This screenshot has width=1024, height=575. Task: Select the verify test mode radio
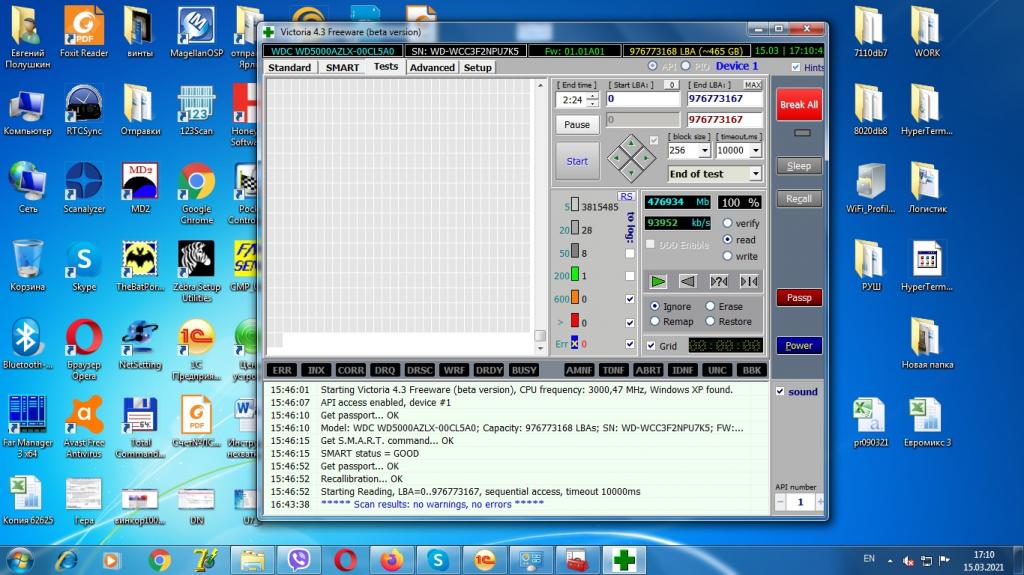point(728,223)
